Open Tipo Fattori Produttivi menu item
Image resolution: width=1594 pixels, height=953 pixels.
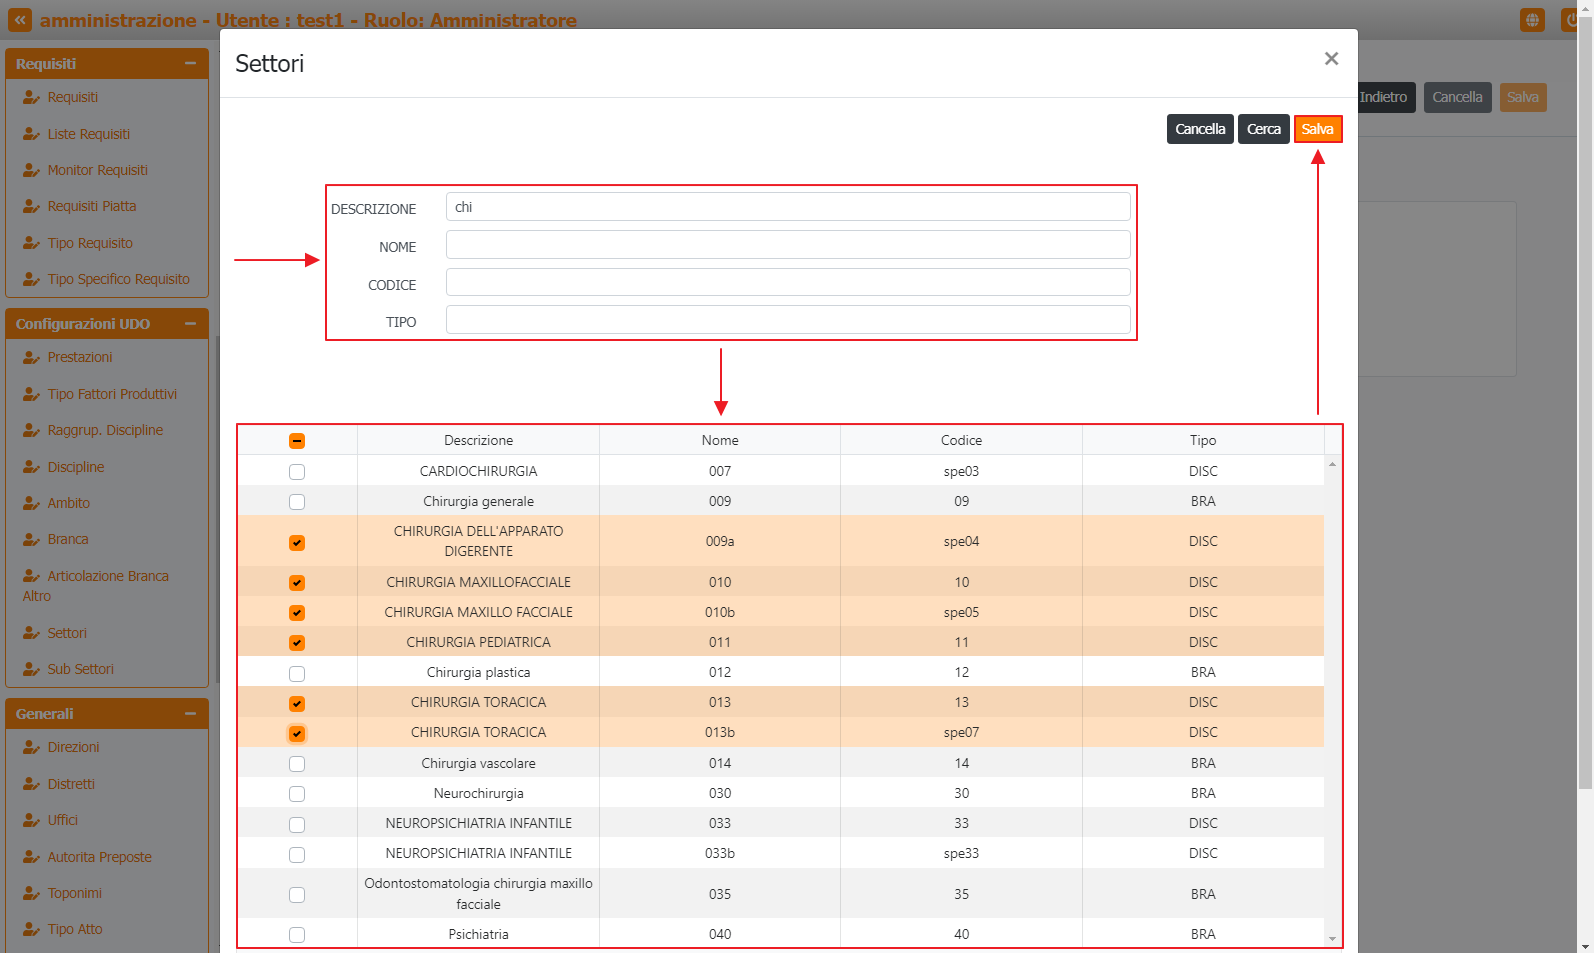click(112, 395)
